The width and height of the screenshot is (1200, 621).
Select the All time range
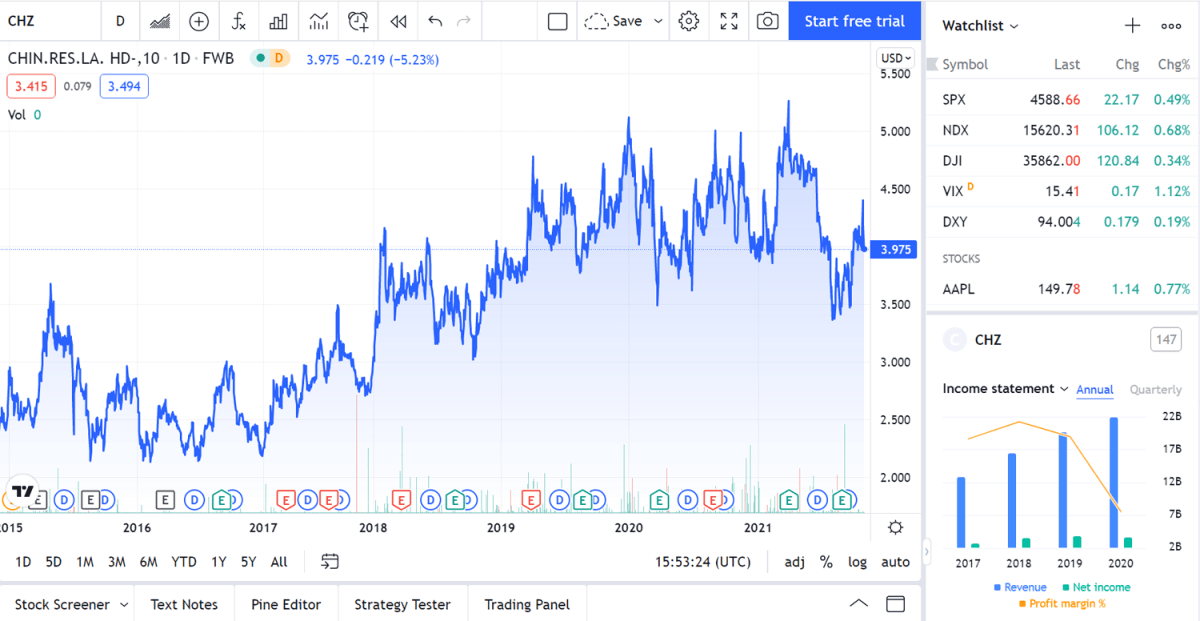click(x=279, y=562)
